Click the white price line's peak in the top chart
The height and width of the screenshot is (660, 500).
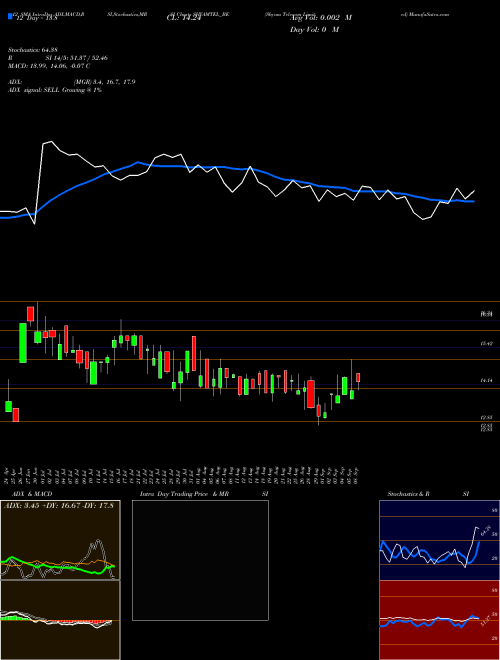click(x=51, y=142)
